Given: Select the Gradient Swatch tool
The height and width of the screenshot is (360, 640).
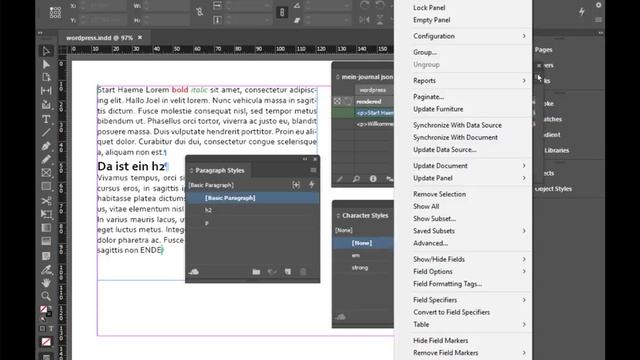Looking at the screenshot, I should point(46,228).
